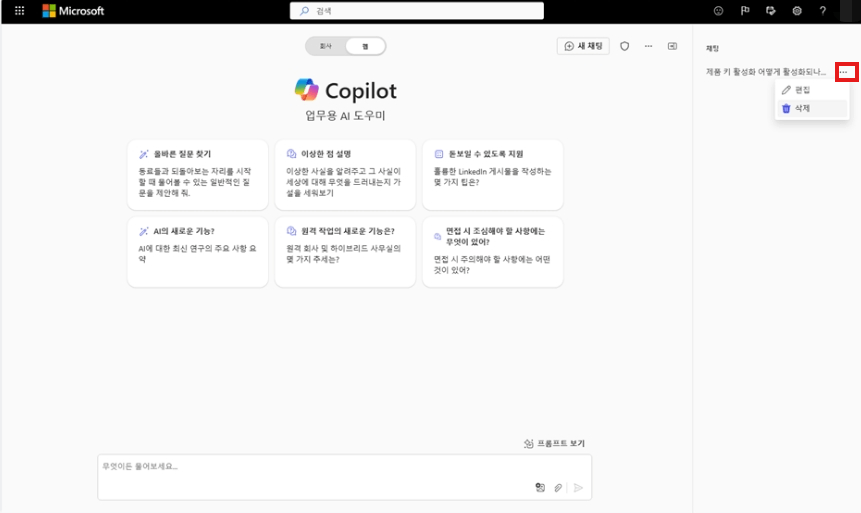Click the chat reply arrow icon in header
Screen dimensions: 861x513
[770, 10]
